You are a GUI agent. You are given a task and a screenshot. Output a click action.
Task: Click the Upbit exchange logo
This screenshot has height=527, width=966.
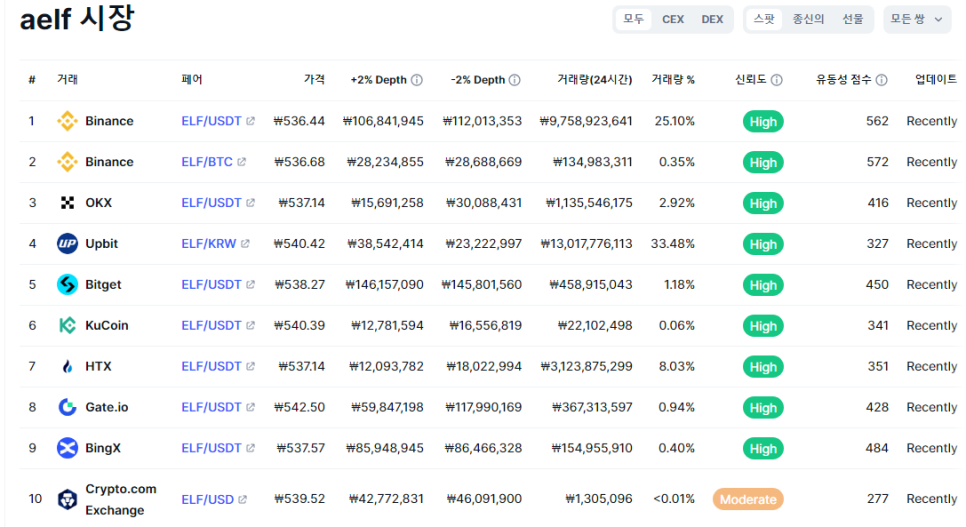click(x=67, y=243)
